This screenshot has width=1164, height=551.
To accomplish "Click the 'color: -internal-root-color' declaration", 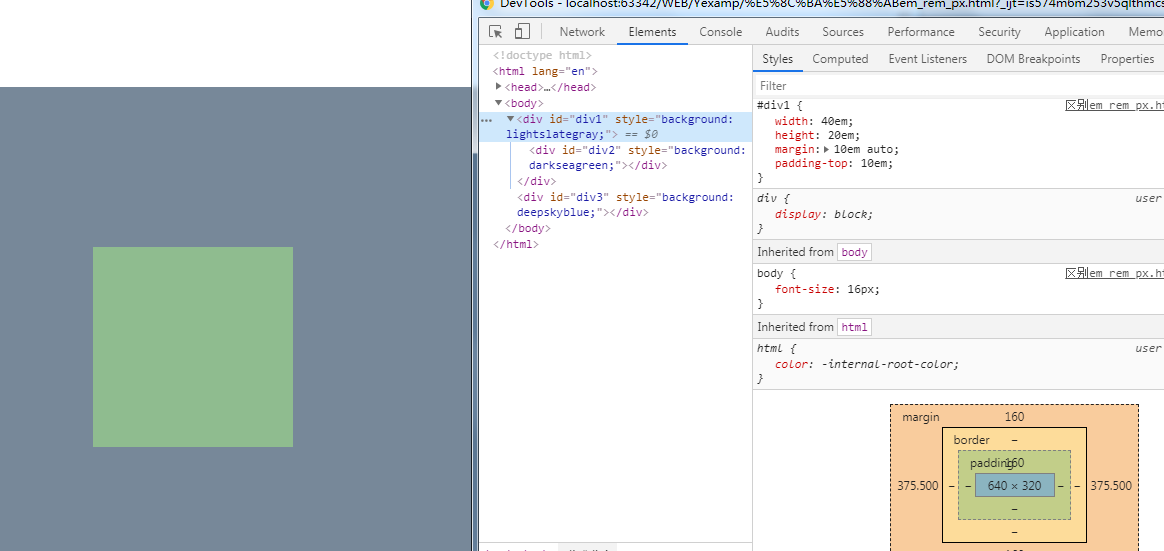I will point(867,364).
